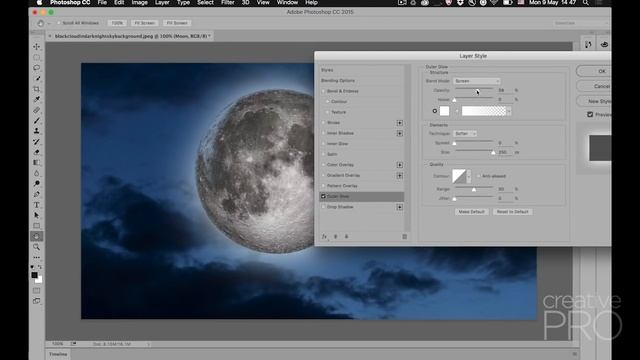
Task: Add another Gradient Overlay with plus
Action: coord(400,176)
